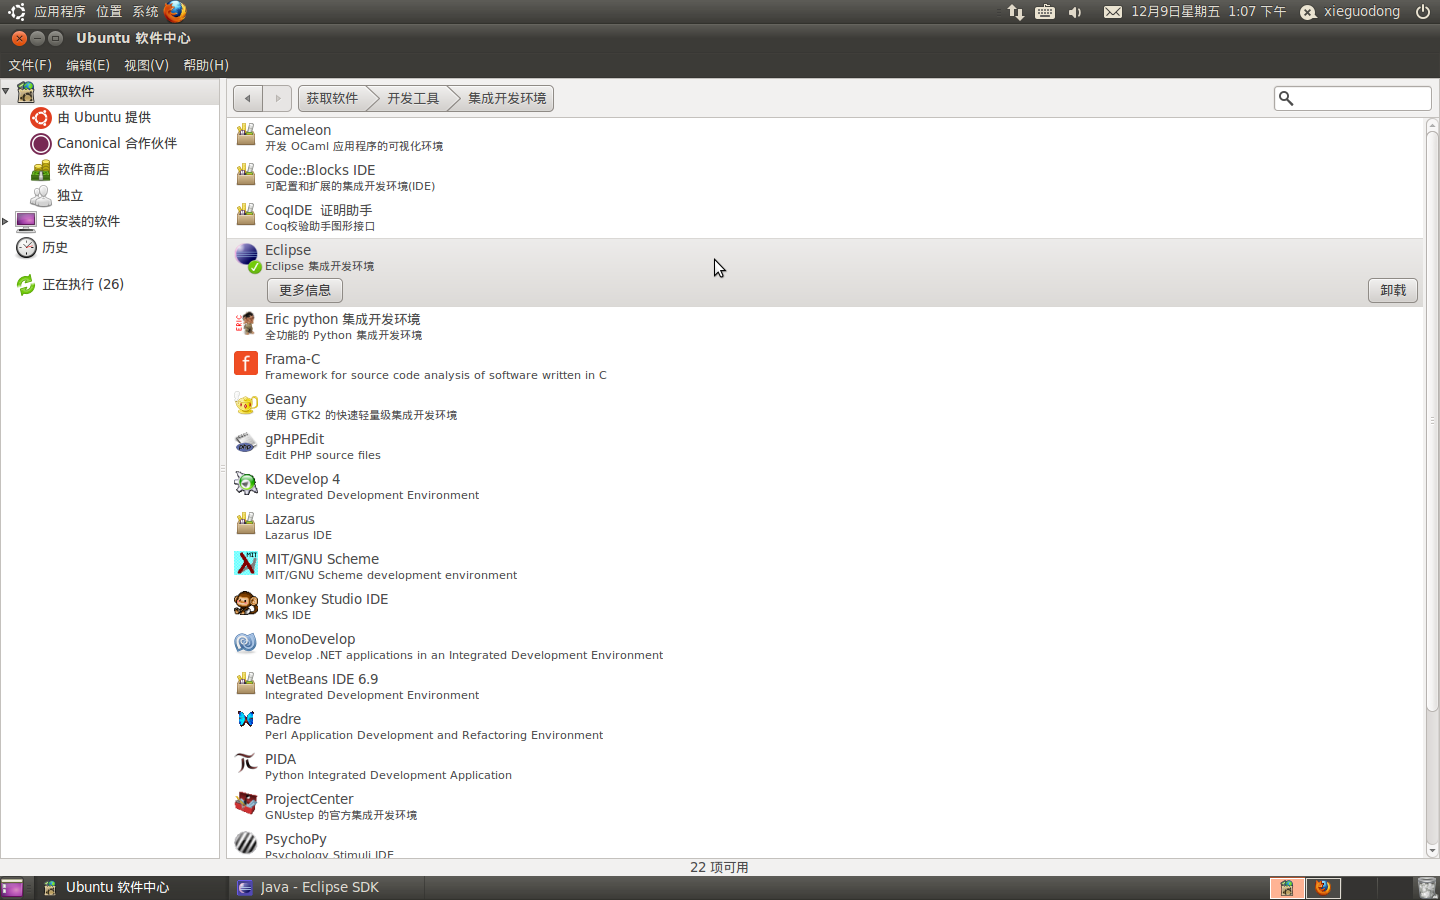Click the Eclipse application icon
Viewport: 1440px width, 900px height.
click(x=247, y=257)
